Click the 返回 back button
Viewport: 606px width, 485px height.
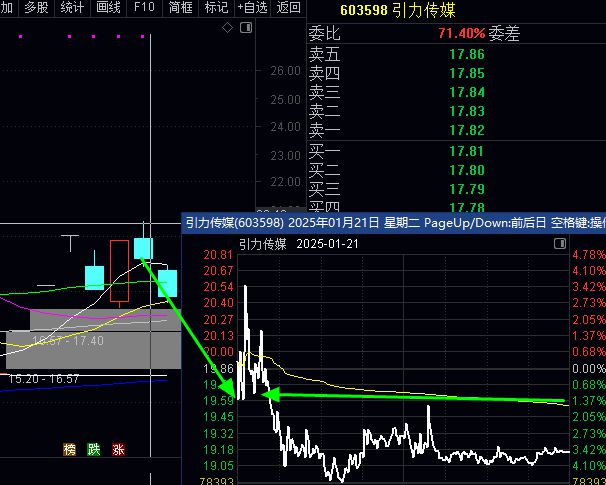288,7
